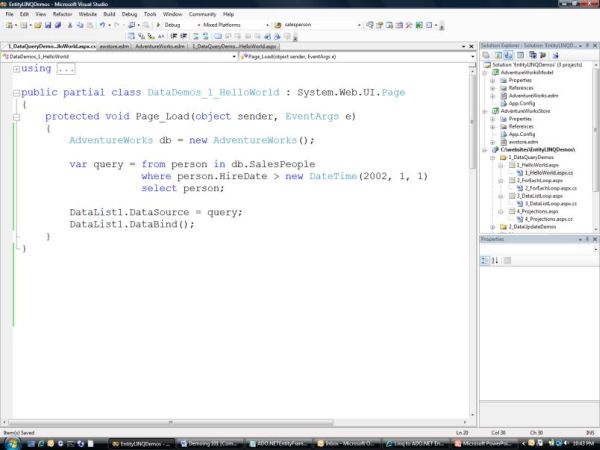
Task: Select Alphabetical sort in Properties panel
Action: [x=495, y=261]
